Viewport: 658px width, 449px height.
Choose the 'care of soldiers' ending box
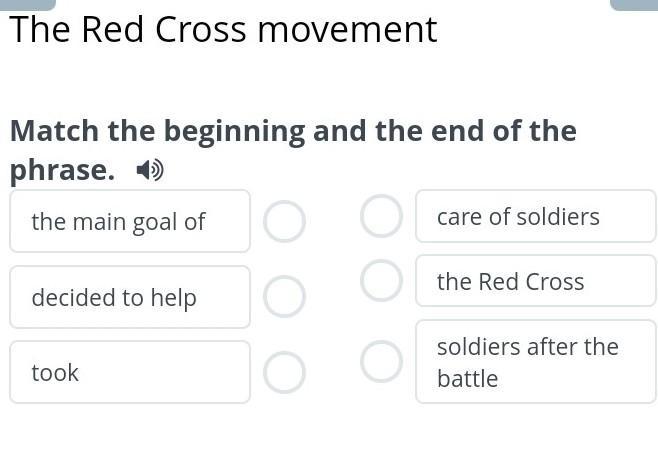click(535, 216)
